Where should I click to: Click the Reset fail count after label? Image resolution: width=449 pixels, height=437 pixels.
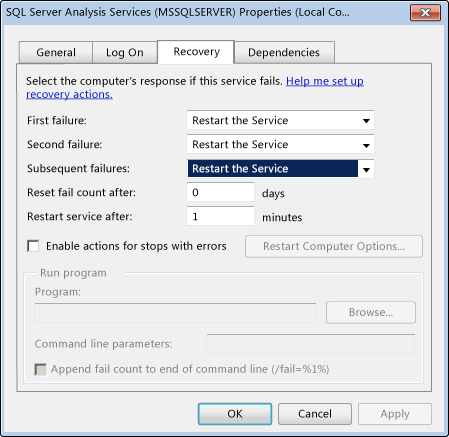point(81,192)
